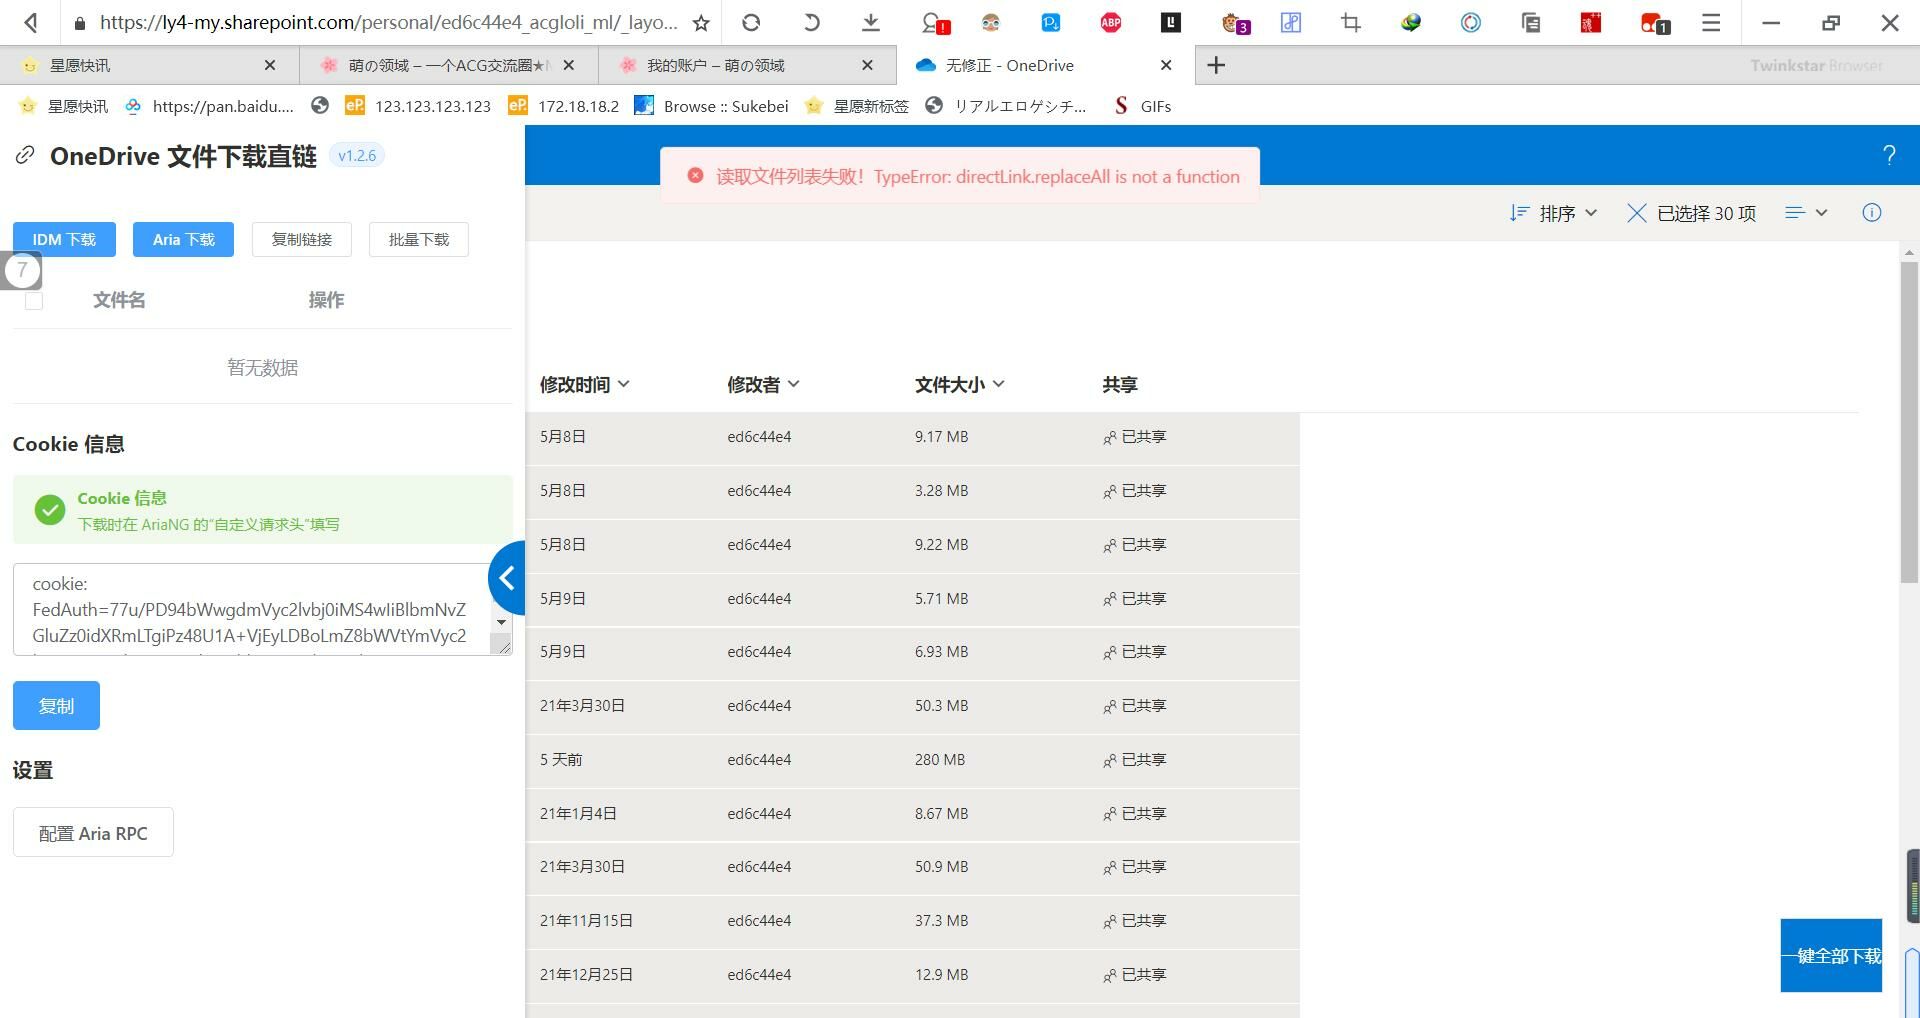The width and height of the screenshot is (1920, 1018).
Task: Open the browser hamburger menu
Action: pos(1711,22)
